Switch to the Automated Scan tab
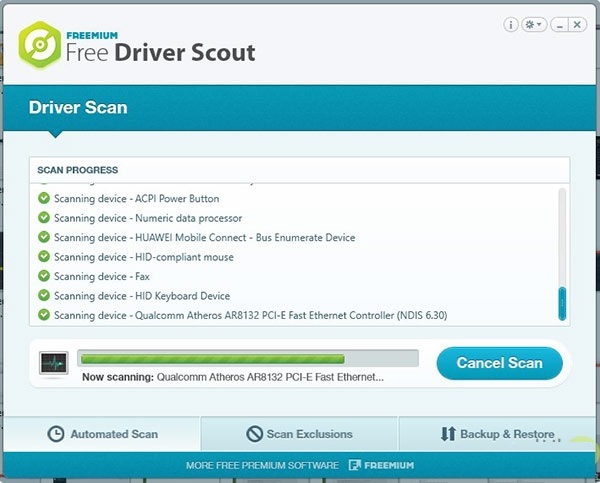 tap(102, 434)
